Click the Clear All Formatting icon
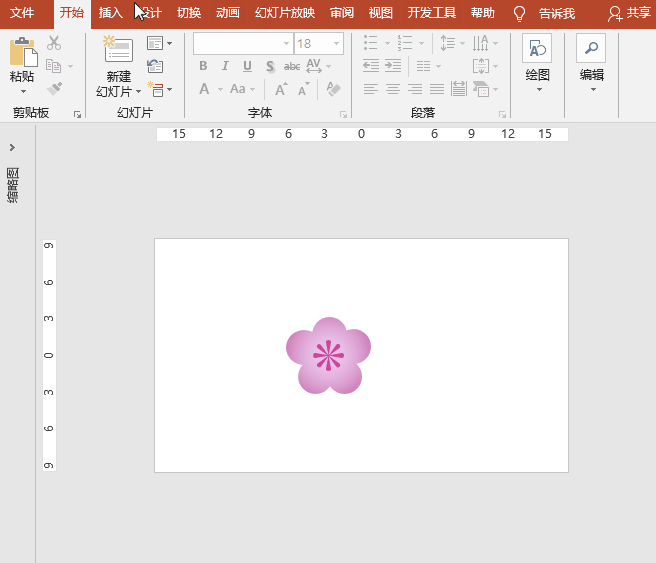The image size is (656, 563). click(x=333, y=89)
